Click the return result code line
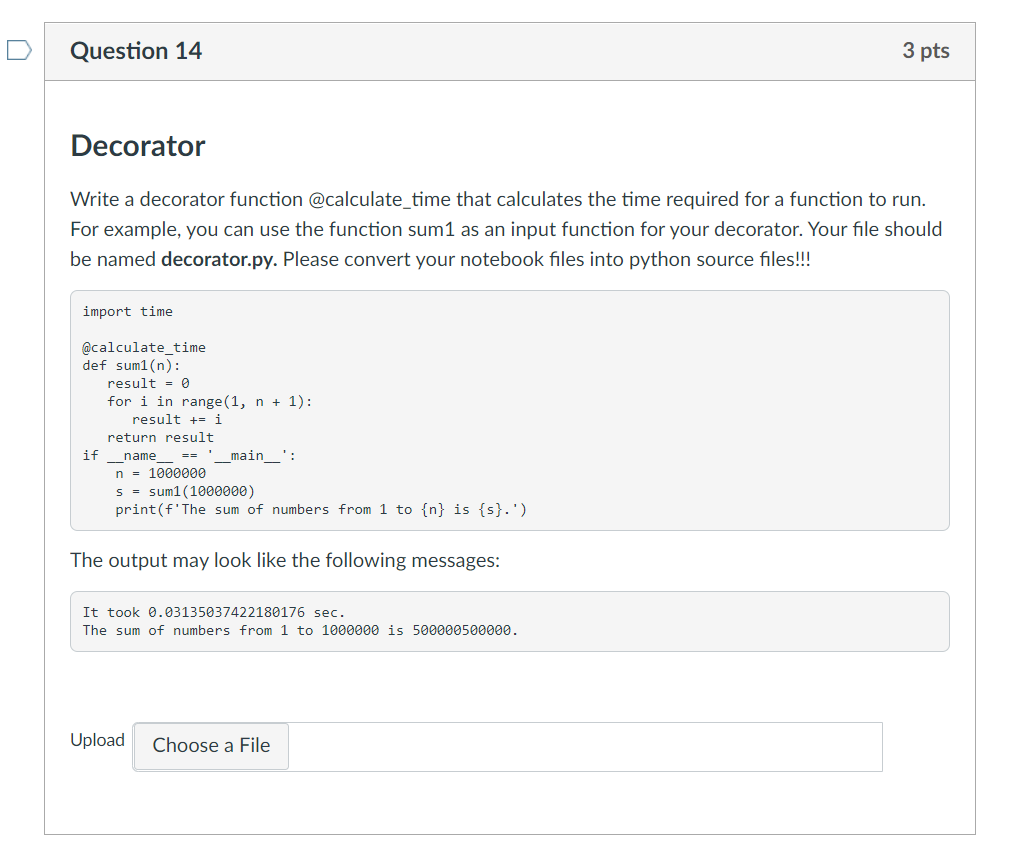The height and width of the screenshot is (851, 1036). pyautogui.click(x=161, y=437)
